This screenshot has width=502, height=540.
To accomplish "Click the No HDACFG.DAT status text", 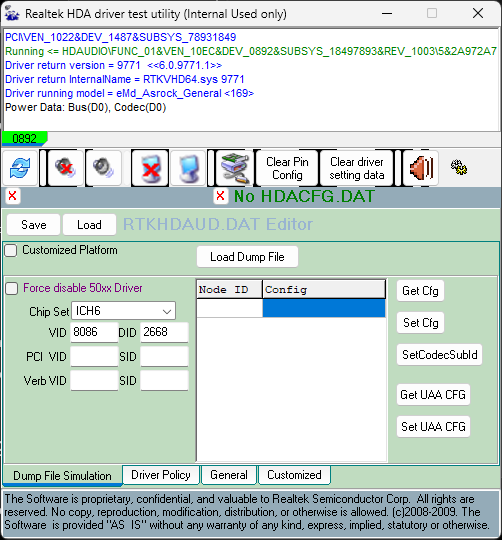I will click(x=304, y=196).
